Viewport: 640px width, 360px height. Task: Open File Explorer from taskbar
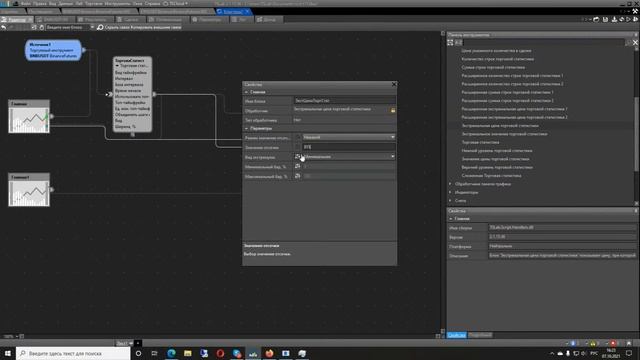coord(188,353)
